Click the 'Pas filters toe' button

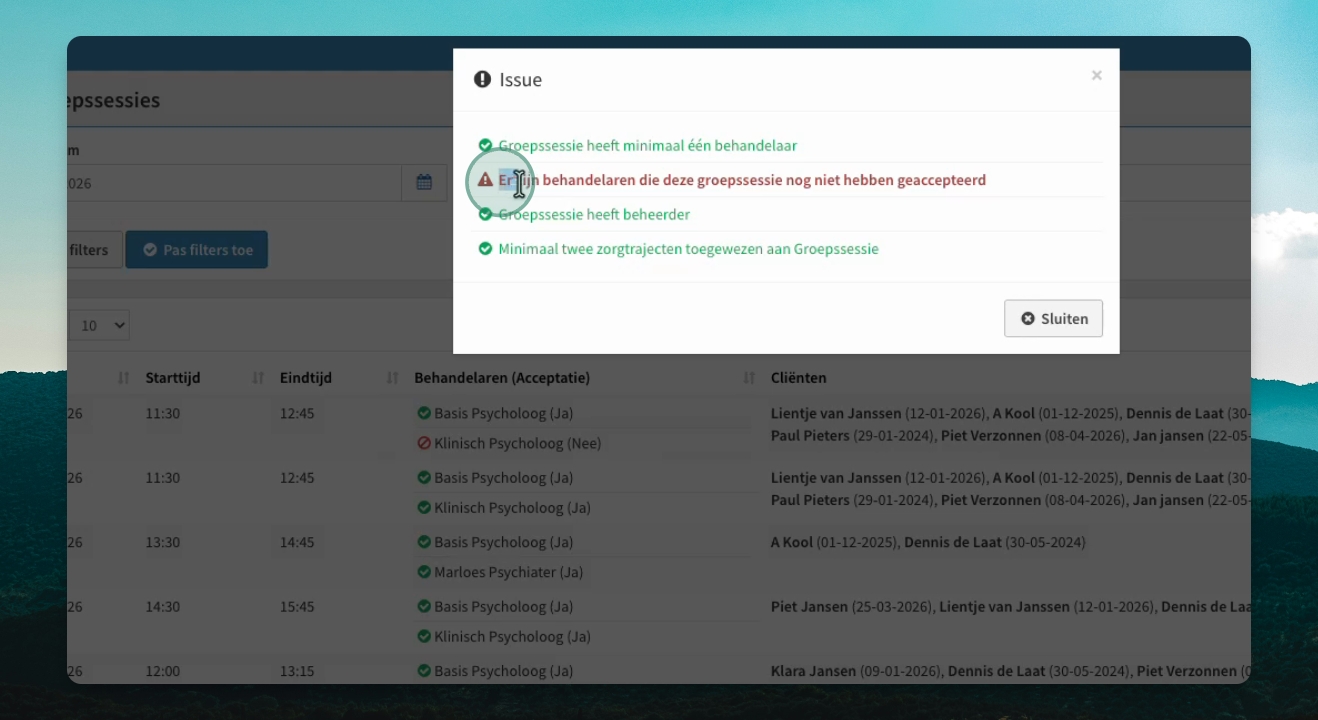tap(196, 250)
